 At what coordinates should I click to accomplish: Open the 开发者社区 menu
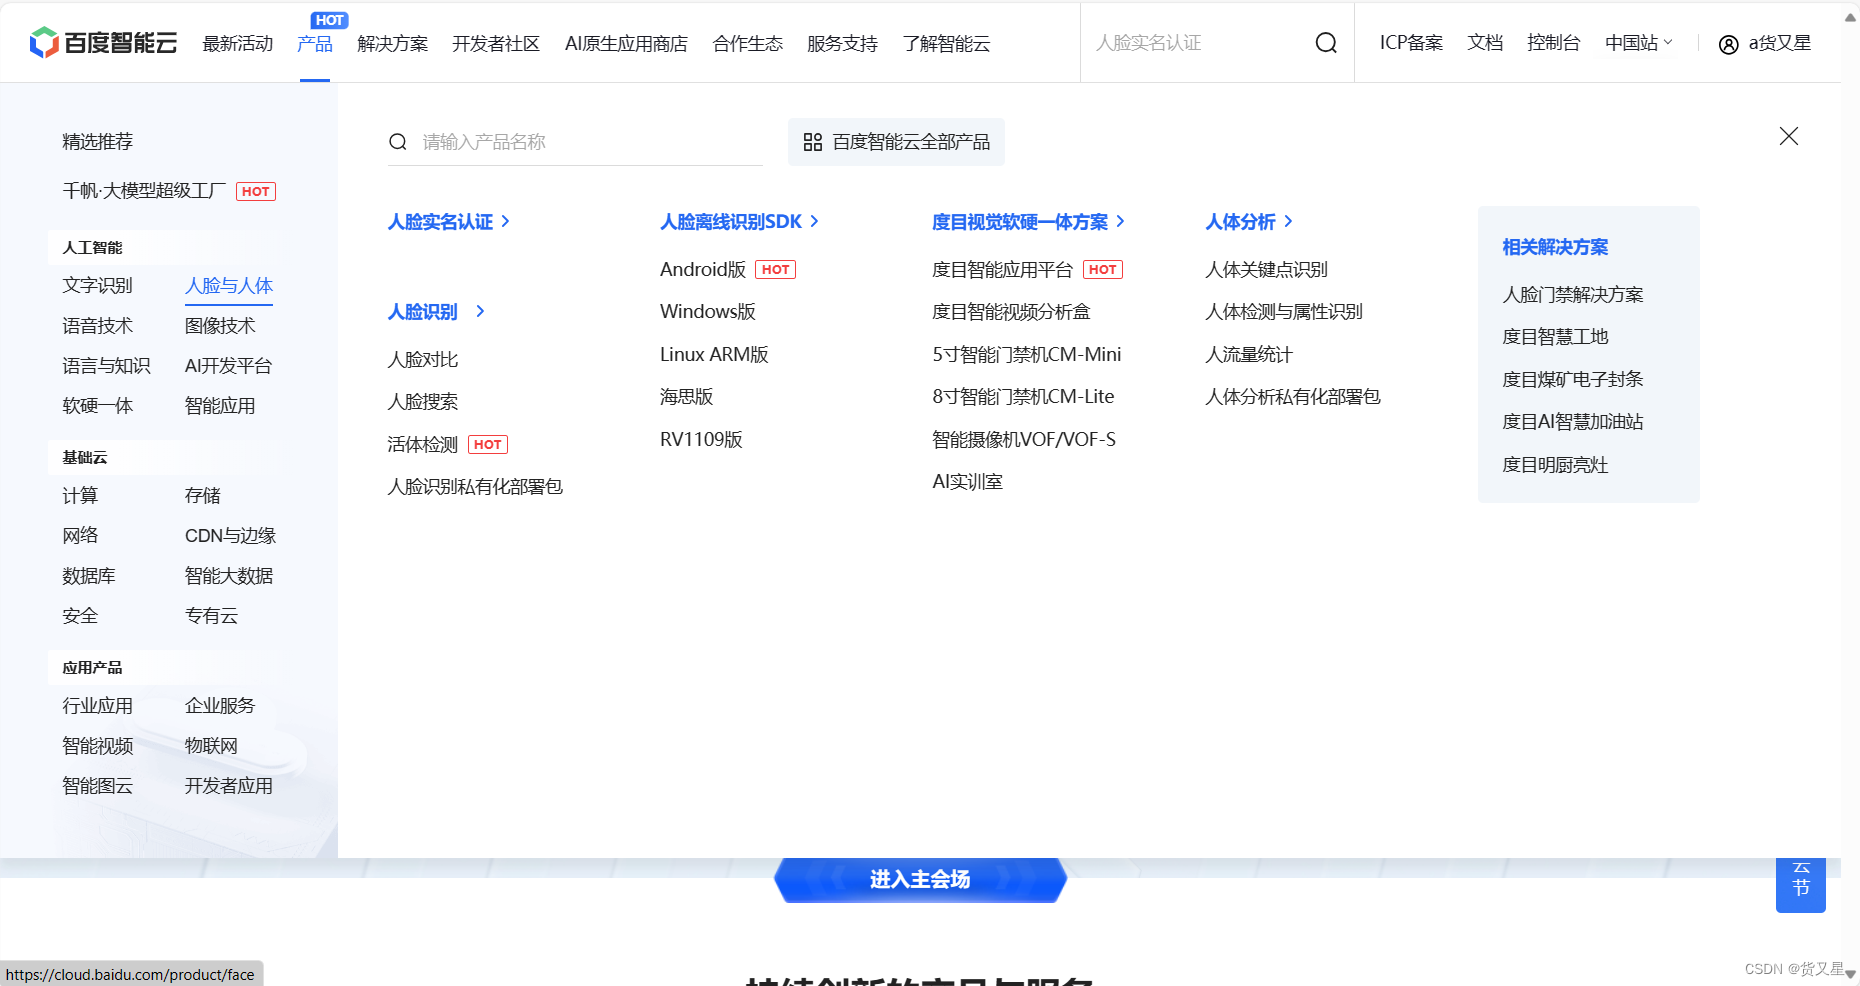pyautogui.click(x=496, y=44)
